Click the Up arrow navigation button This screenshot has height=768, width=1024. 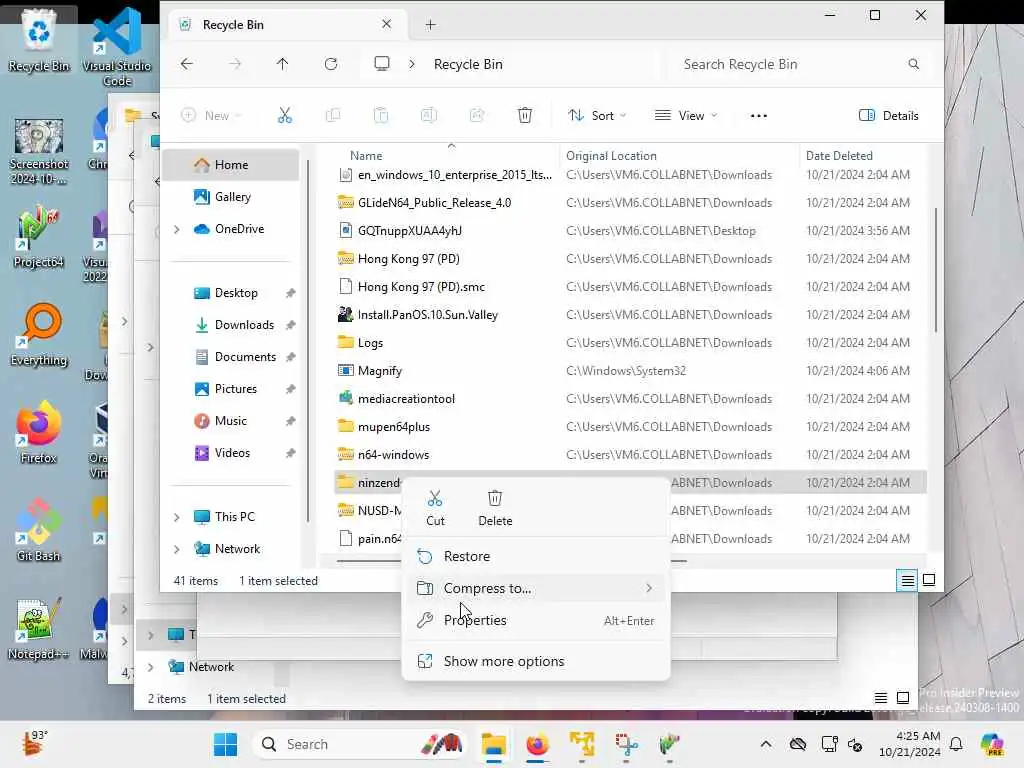282,64
